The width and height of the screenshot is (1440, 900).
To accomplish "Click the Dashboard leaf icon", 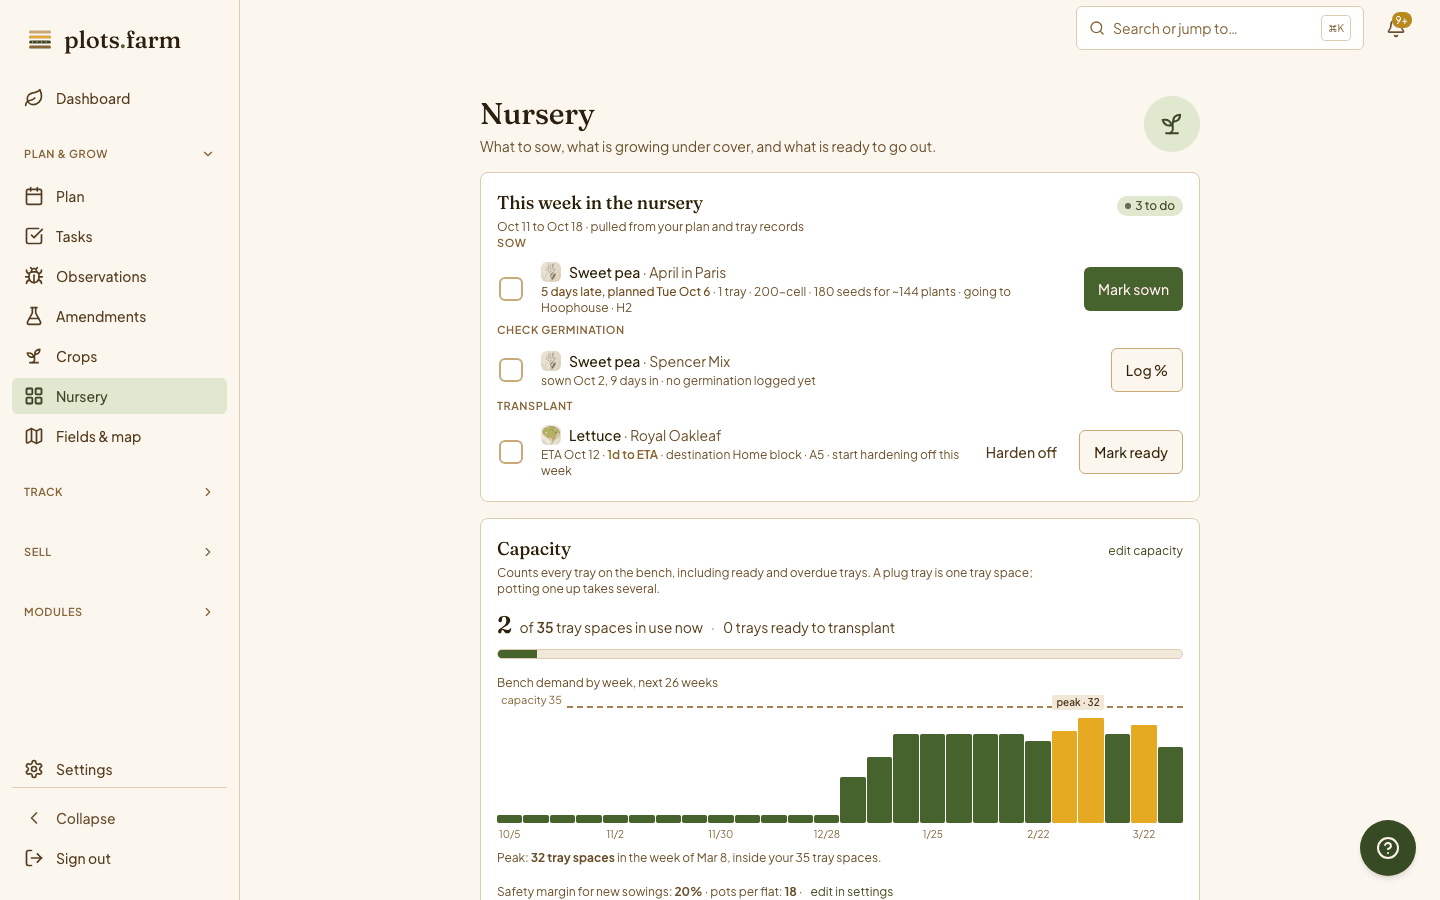I will tap(34, 98).
